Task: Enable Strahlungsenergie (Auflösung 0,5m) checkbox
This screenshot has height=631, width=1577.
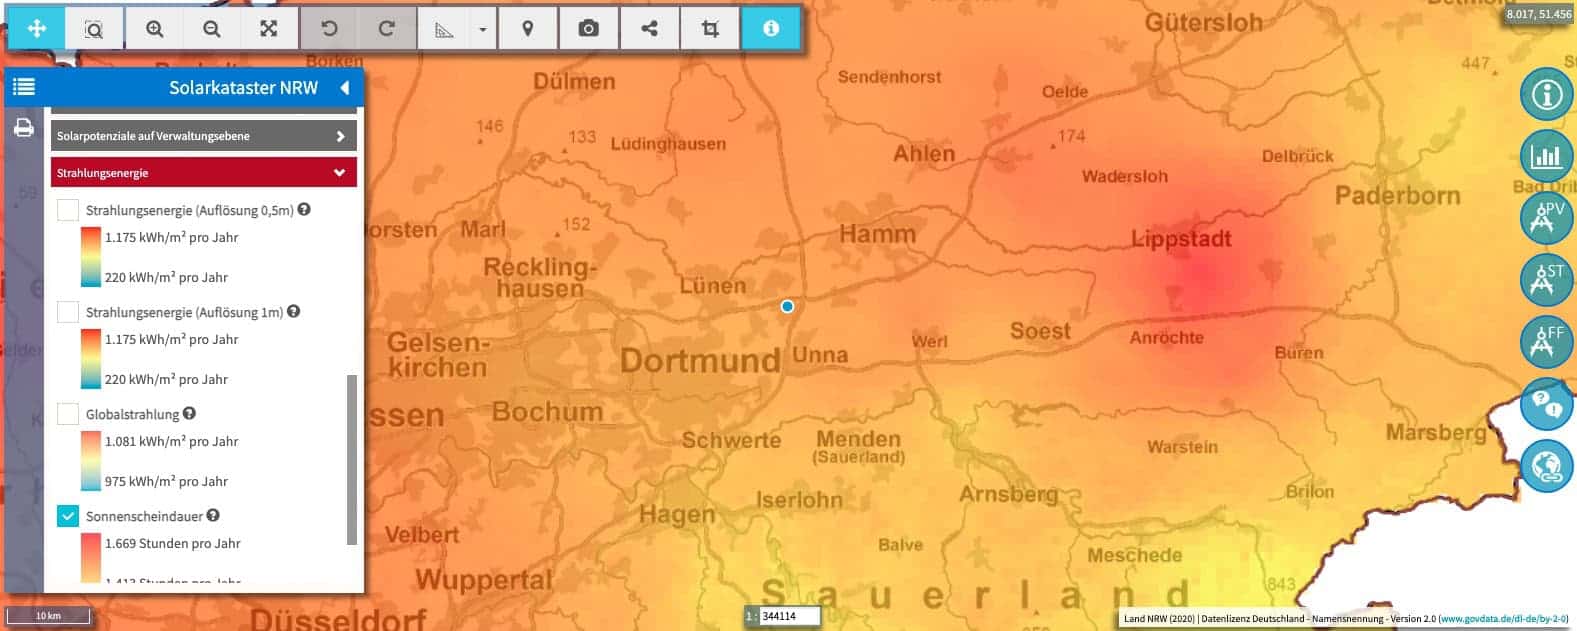Action: [68, 210]
